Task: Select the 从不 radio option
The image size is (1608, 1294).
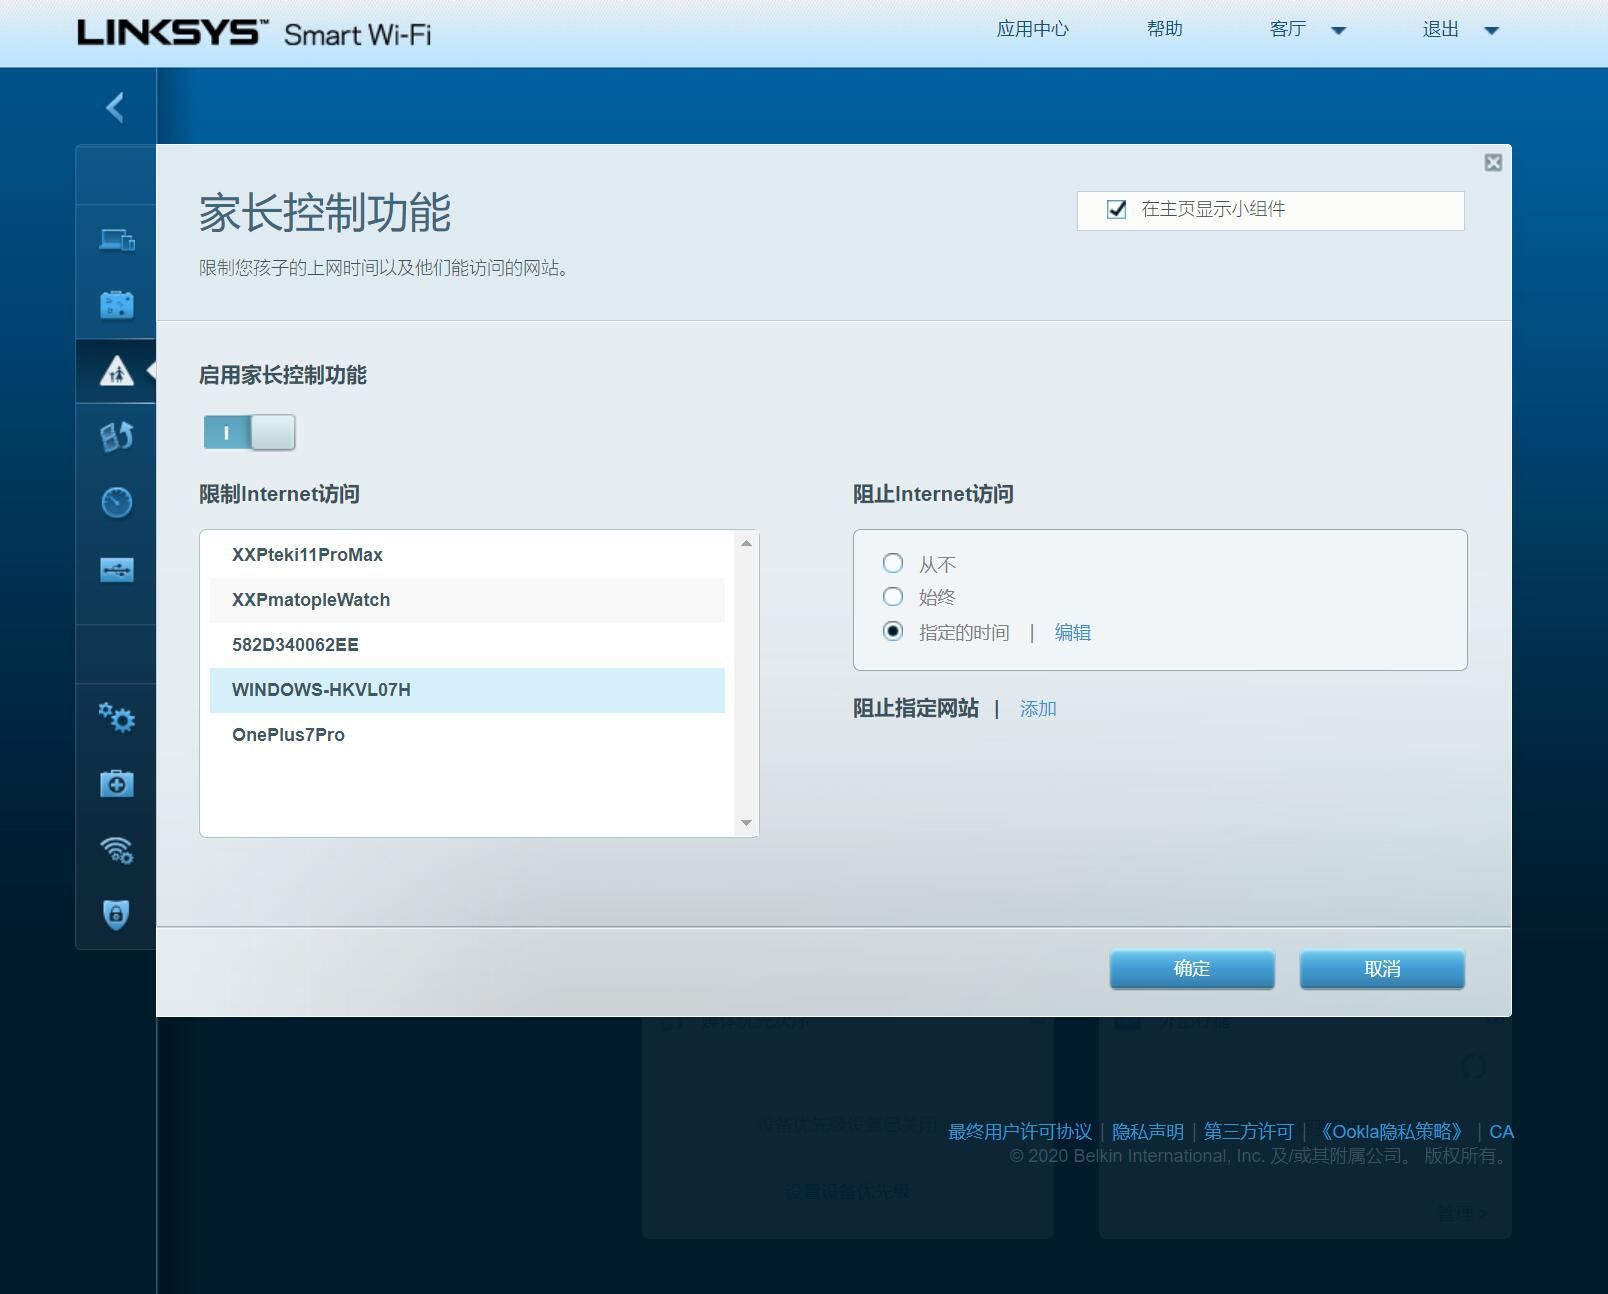Action: [893, 563]
